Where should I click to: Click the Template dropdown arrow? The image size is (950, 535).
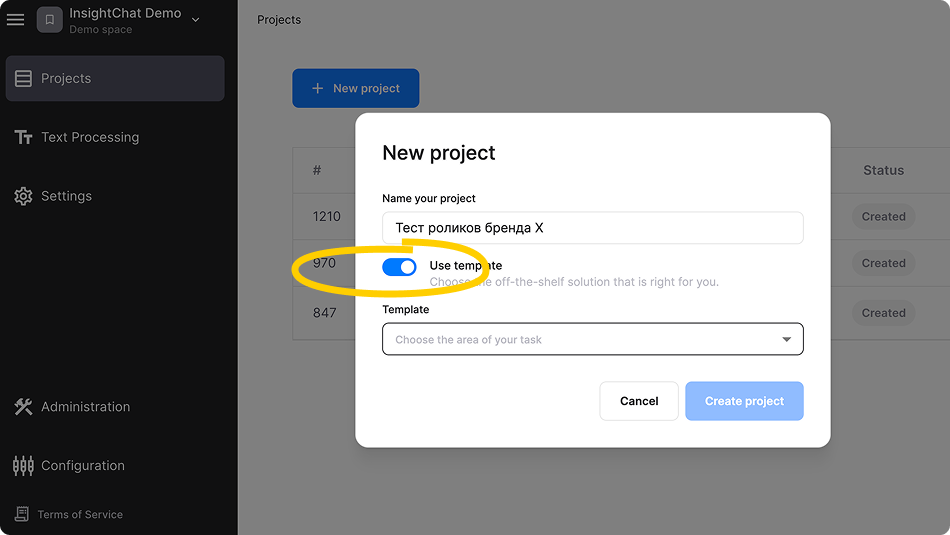(786, 339)
